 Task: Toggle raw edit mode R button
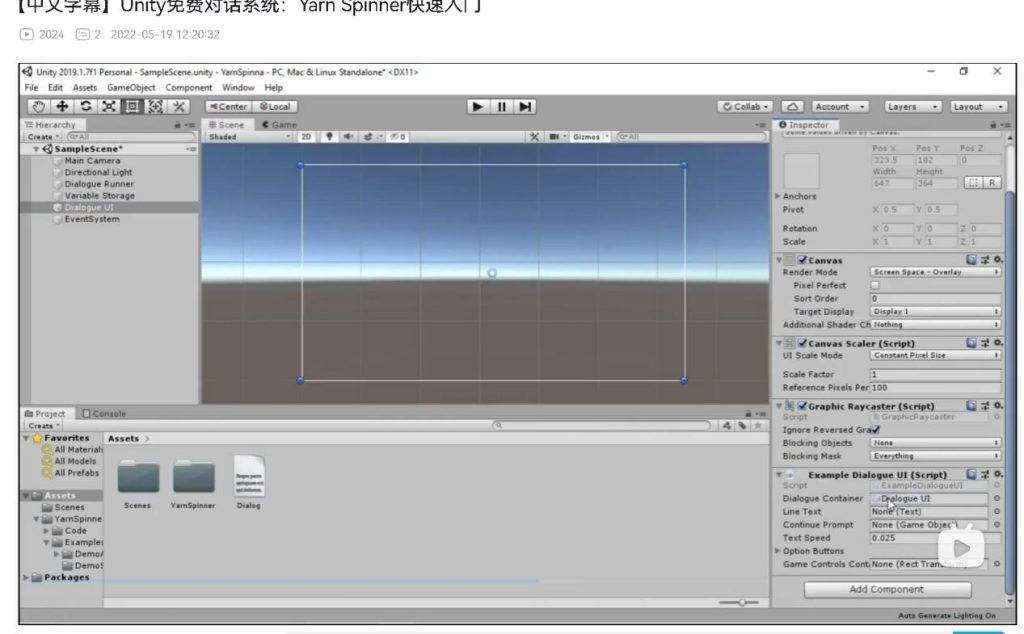pyautogui.click(x=991, y=183)
